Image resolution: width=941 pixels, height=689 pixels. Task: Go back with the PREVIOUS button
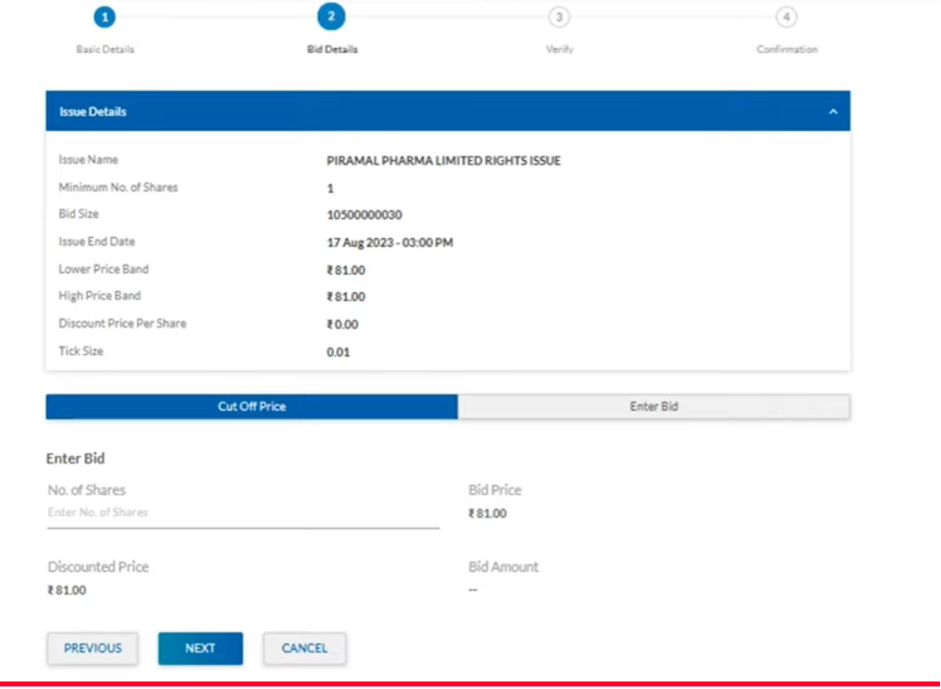coord(93,648)
